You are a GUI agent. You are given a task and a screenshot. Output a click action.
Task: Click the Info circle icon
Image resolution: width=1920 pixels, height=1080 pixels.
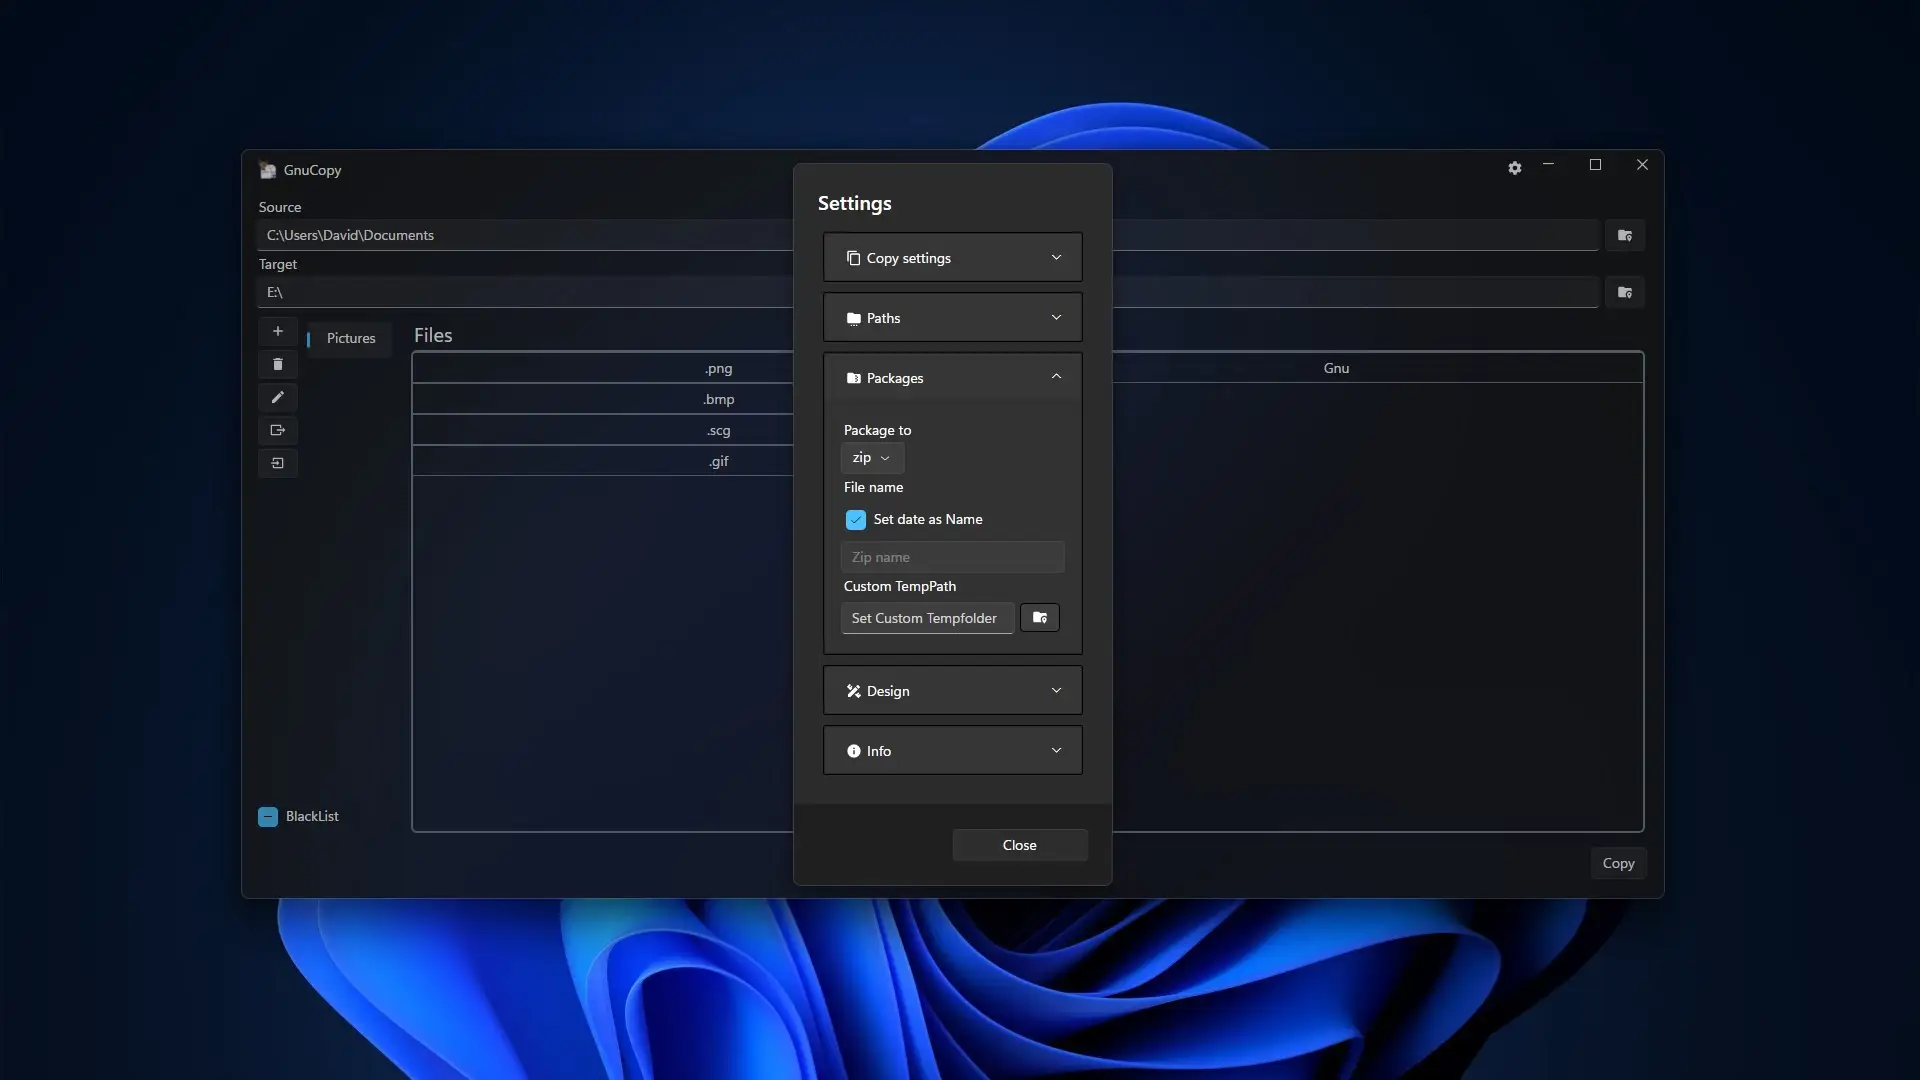pyautogui.click(x=853, y=751)
